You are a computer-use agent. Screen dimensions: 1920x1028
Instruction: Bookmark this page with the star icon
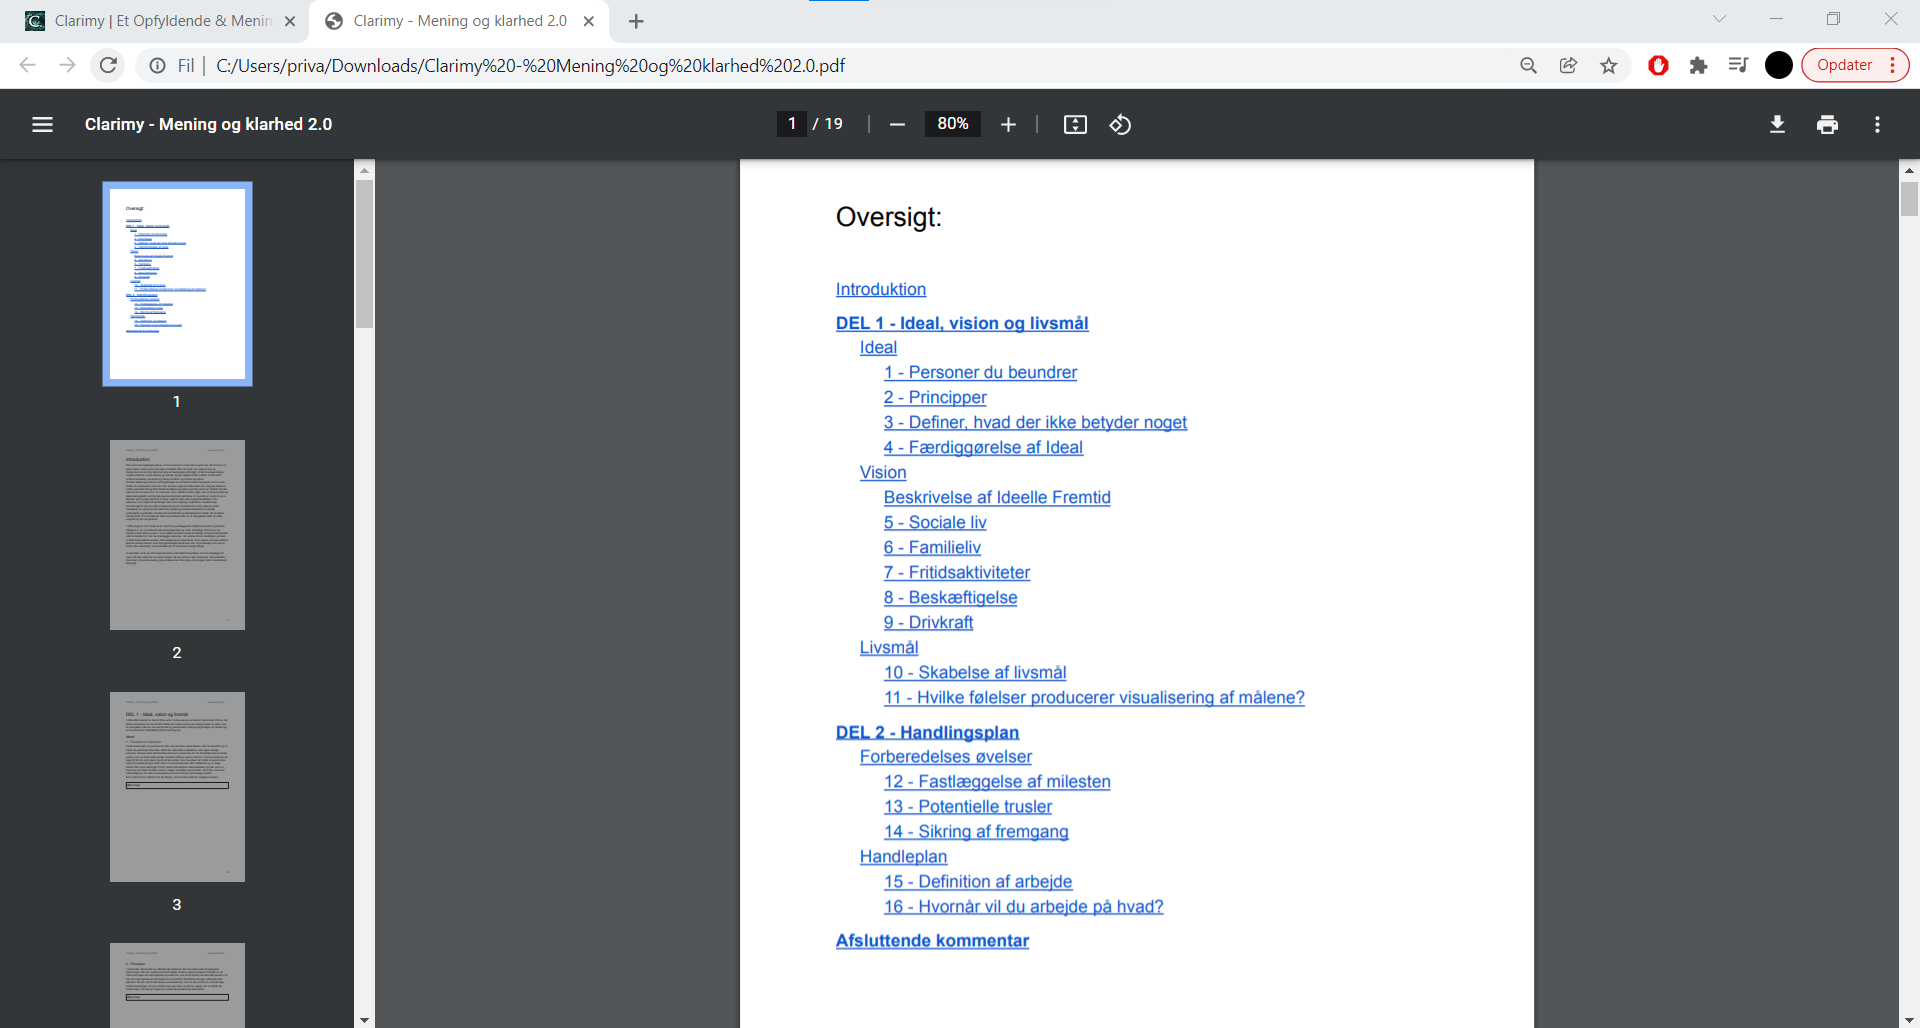coord(1608,65)
